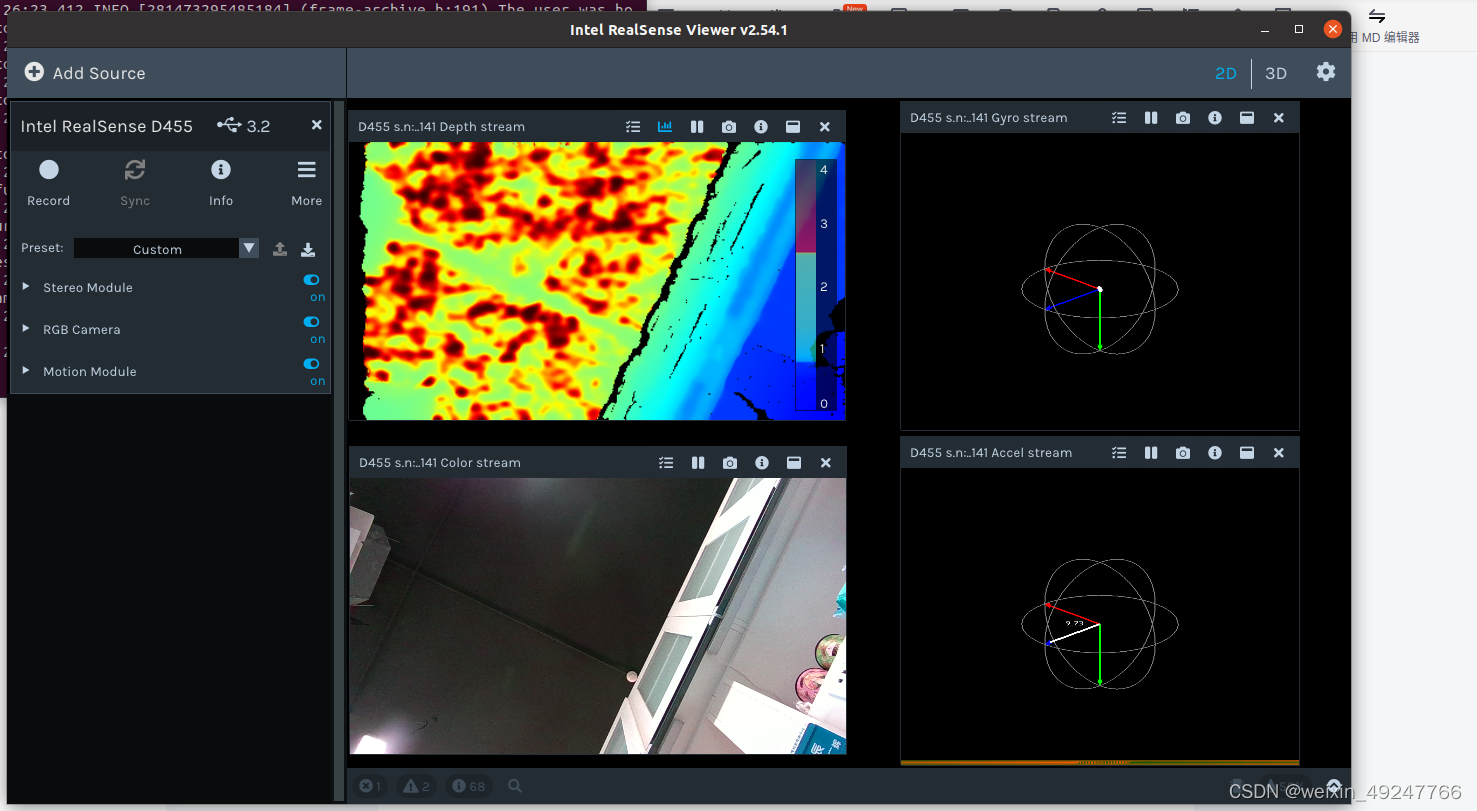
Task: Open device Info in the D455 panel
Action: (x=221, y=182)
